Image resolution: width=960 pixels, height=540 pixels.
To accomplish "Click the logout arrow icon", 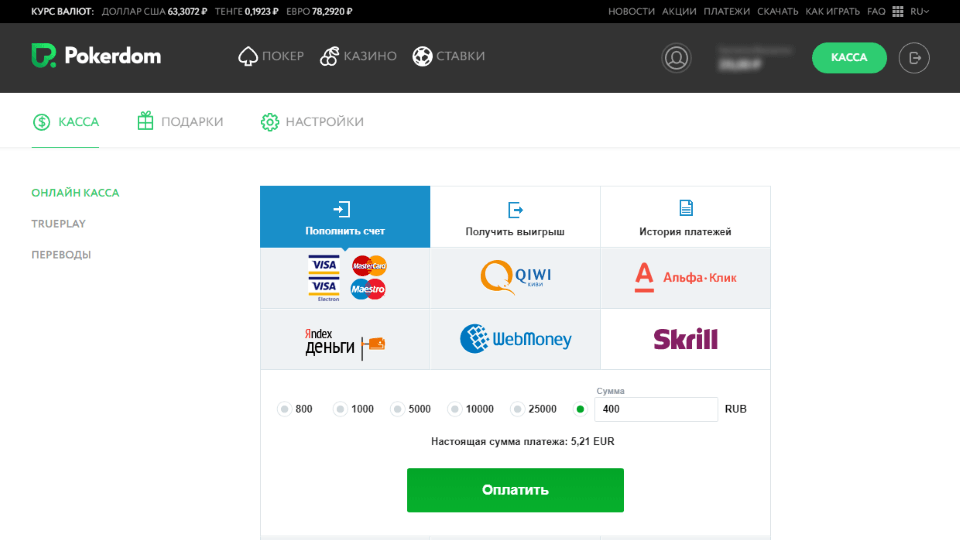I will click(x=914, y=58).
